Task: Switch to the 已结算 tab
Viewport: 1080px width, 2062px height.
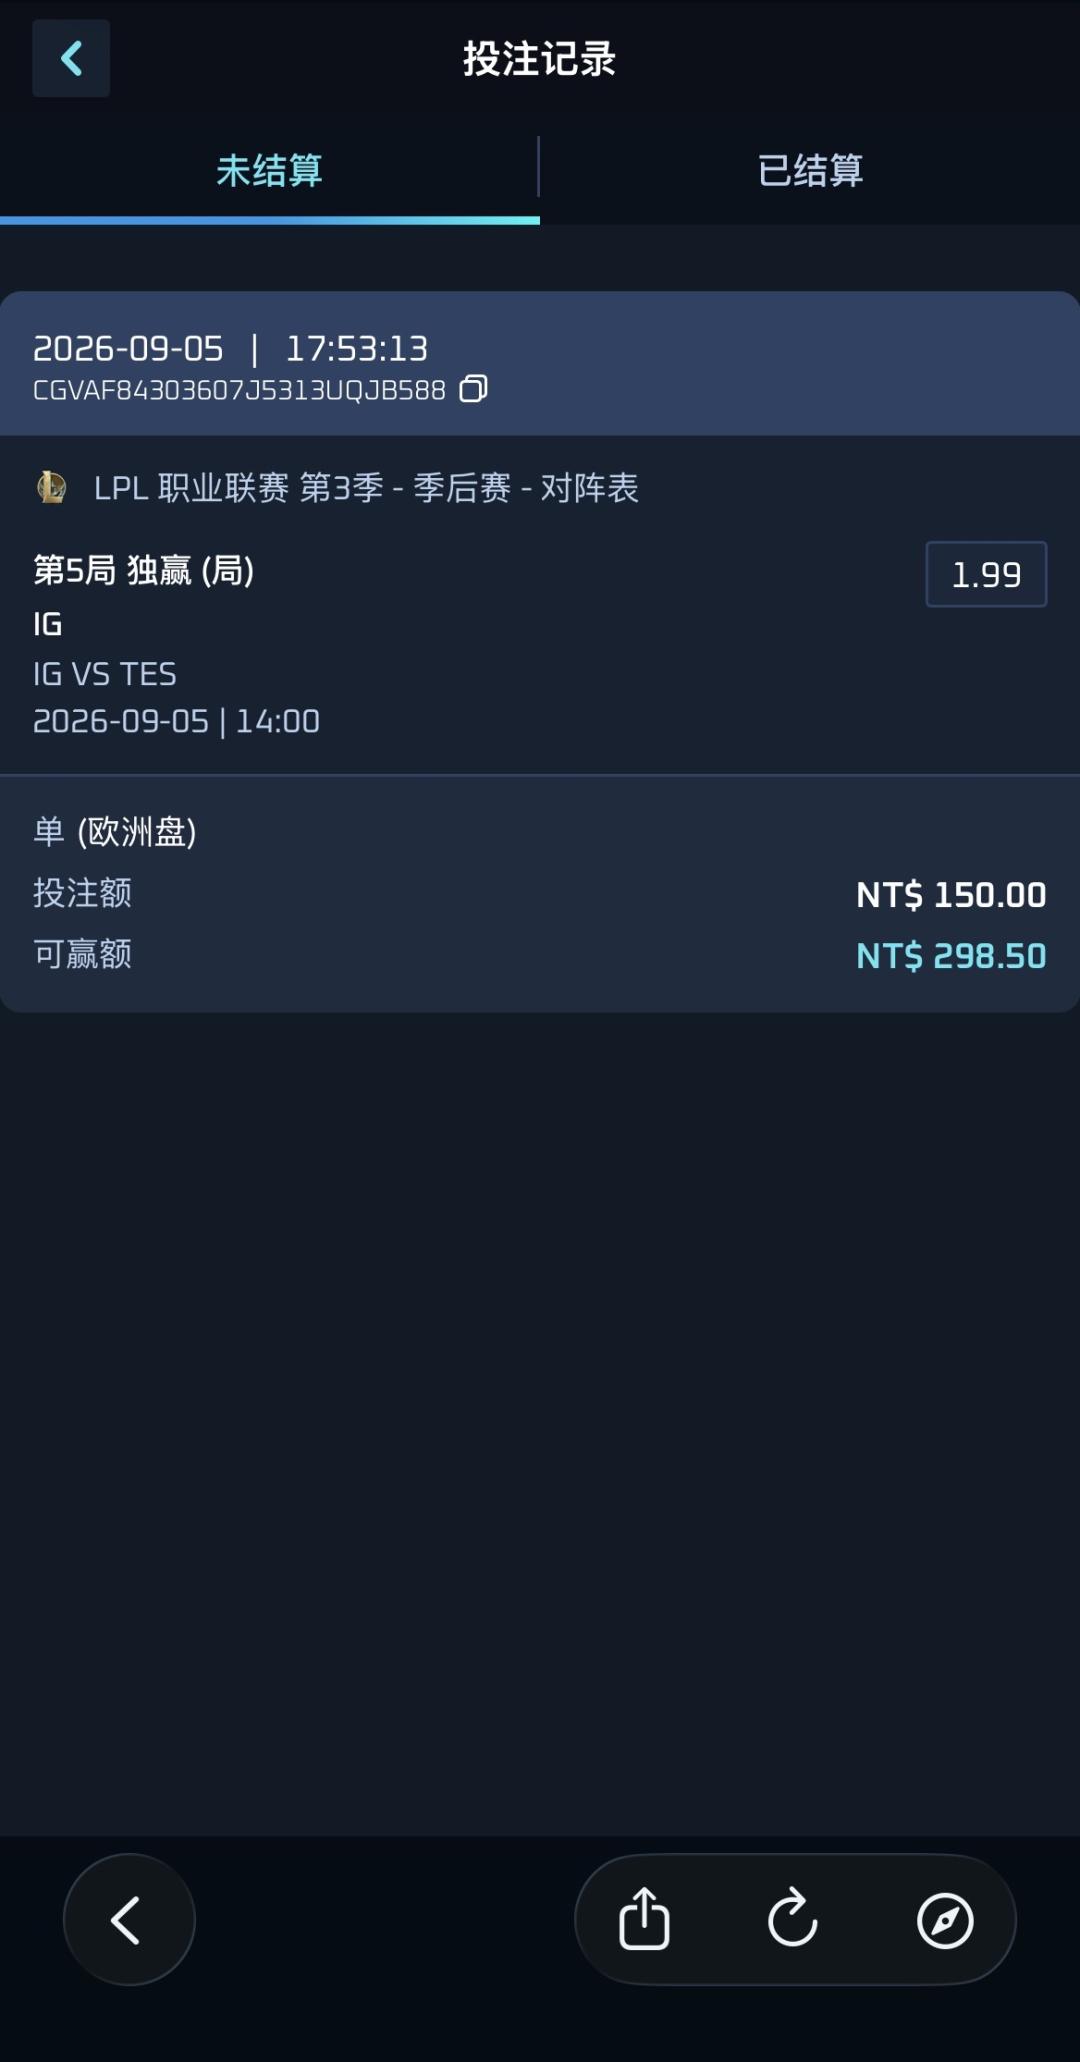Action: pos(810,170)
